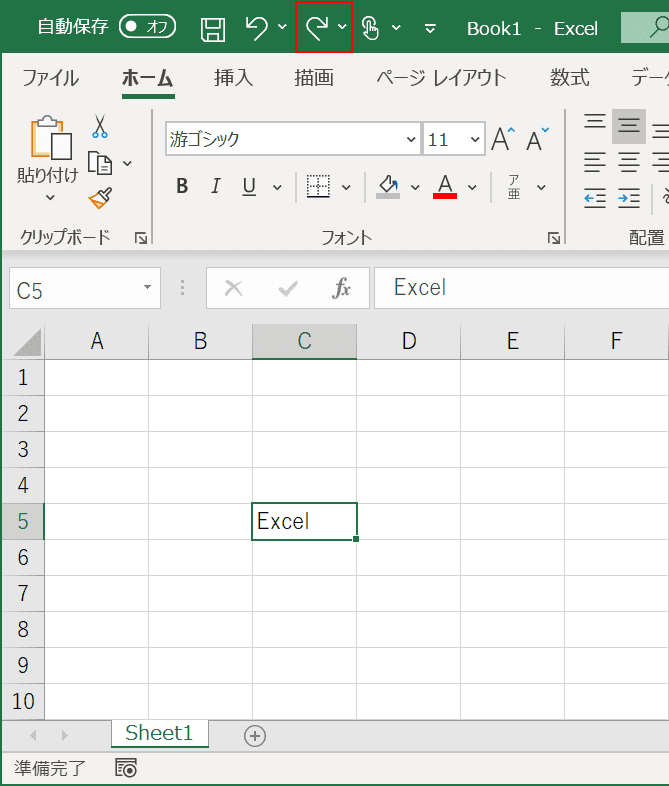Increase indent
The height and width of the screenshot is (786, 669).
click(629, 199)
